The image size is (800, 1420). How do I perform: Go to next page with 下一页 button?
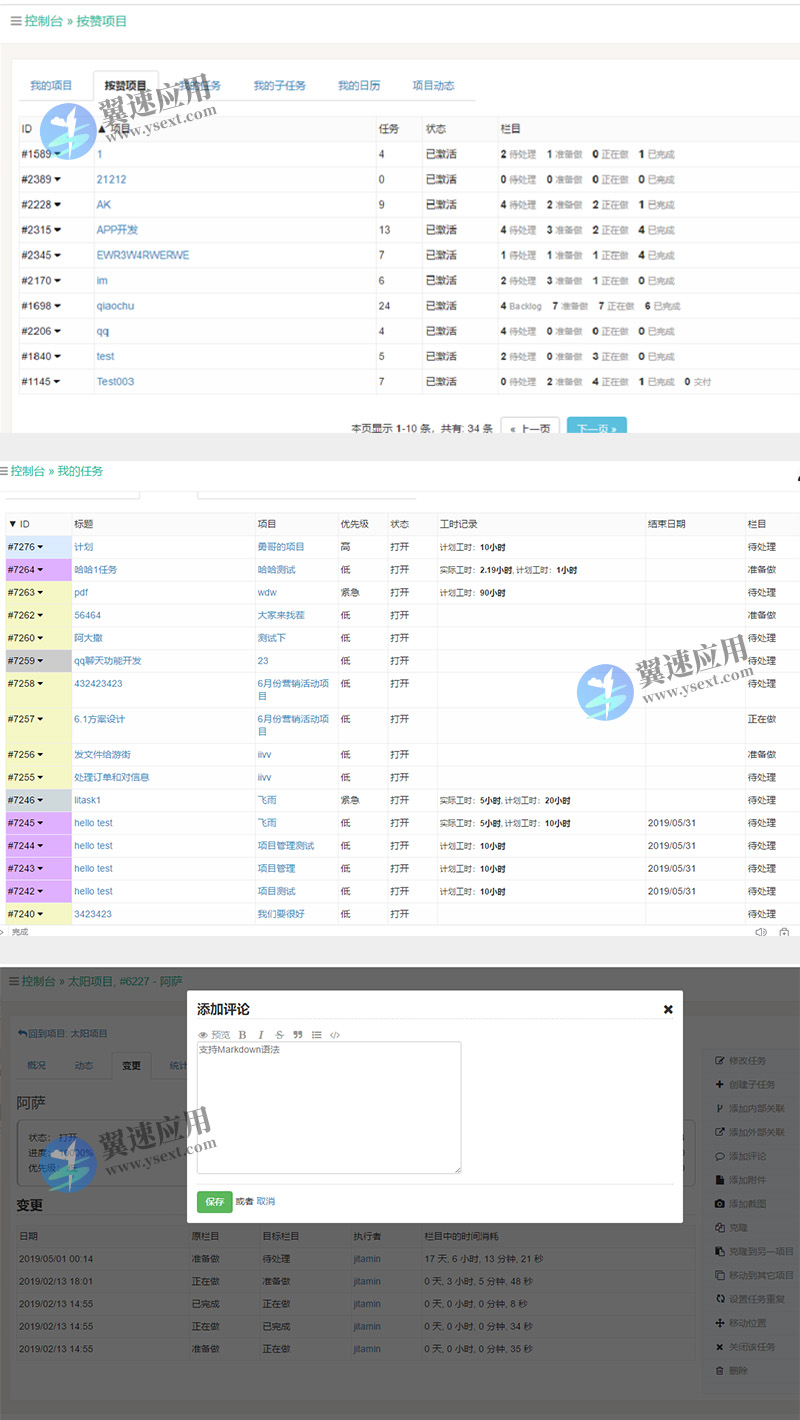[596, 427]
